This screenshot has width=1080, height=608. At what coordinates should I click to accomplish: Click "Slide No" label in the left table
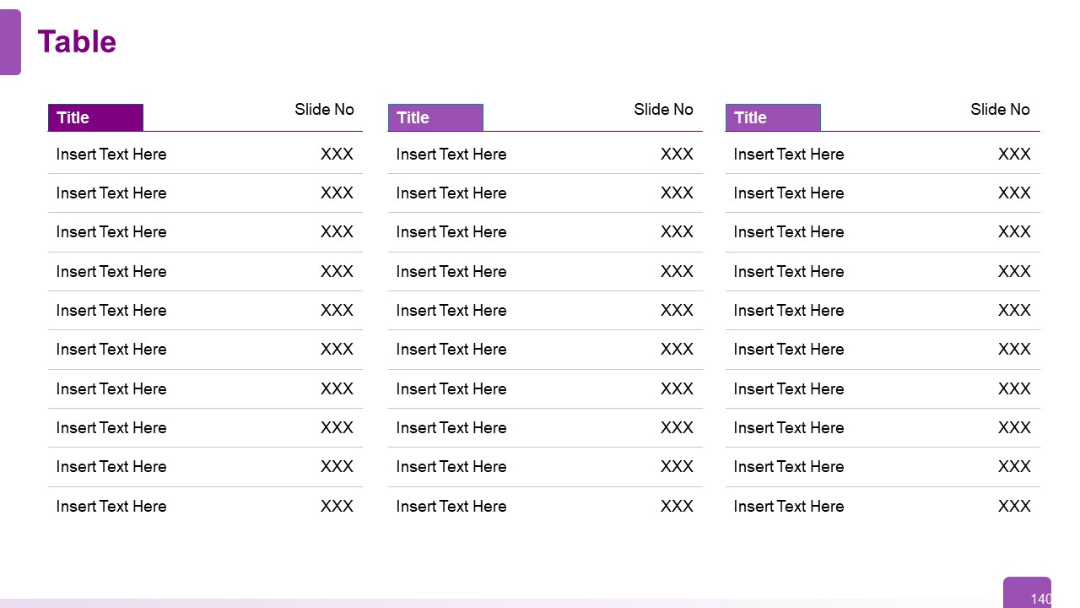(x=324, y=109)
